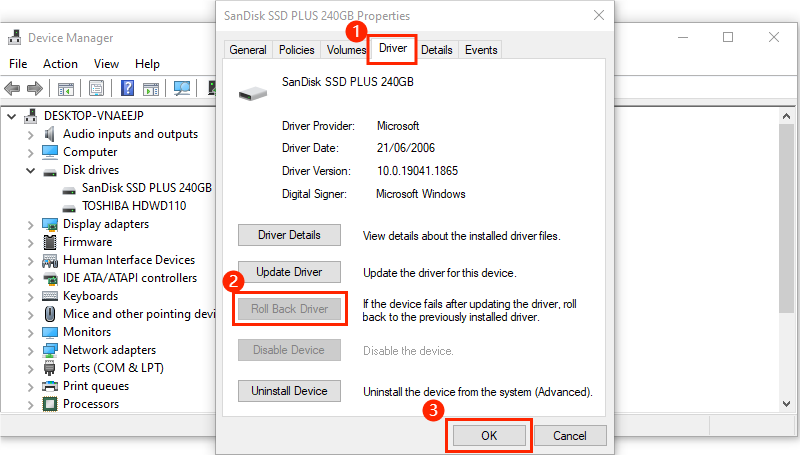The image size is (800, 455).
Task: Click the show/hide console tree toolbar icon
Action: (66, 89)
